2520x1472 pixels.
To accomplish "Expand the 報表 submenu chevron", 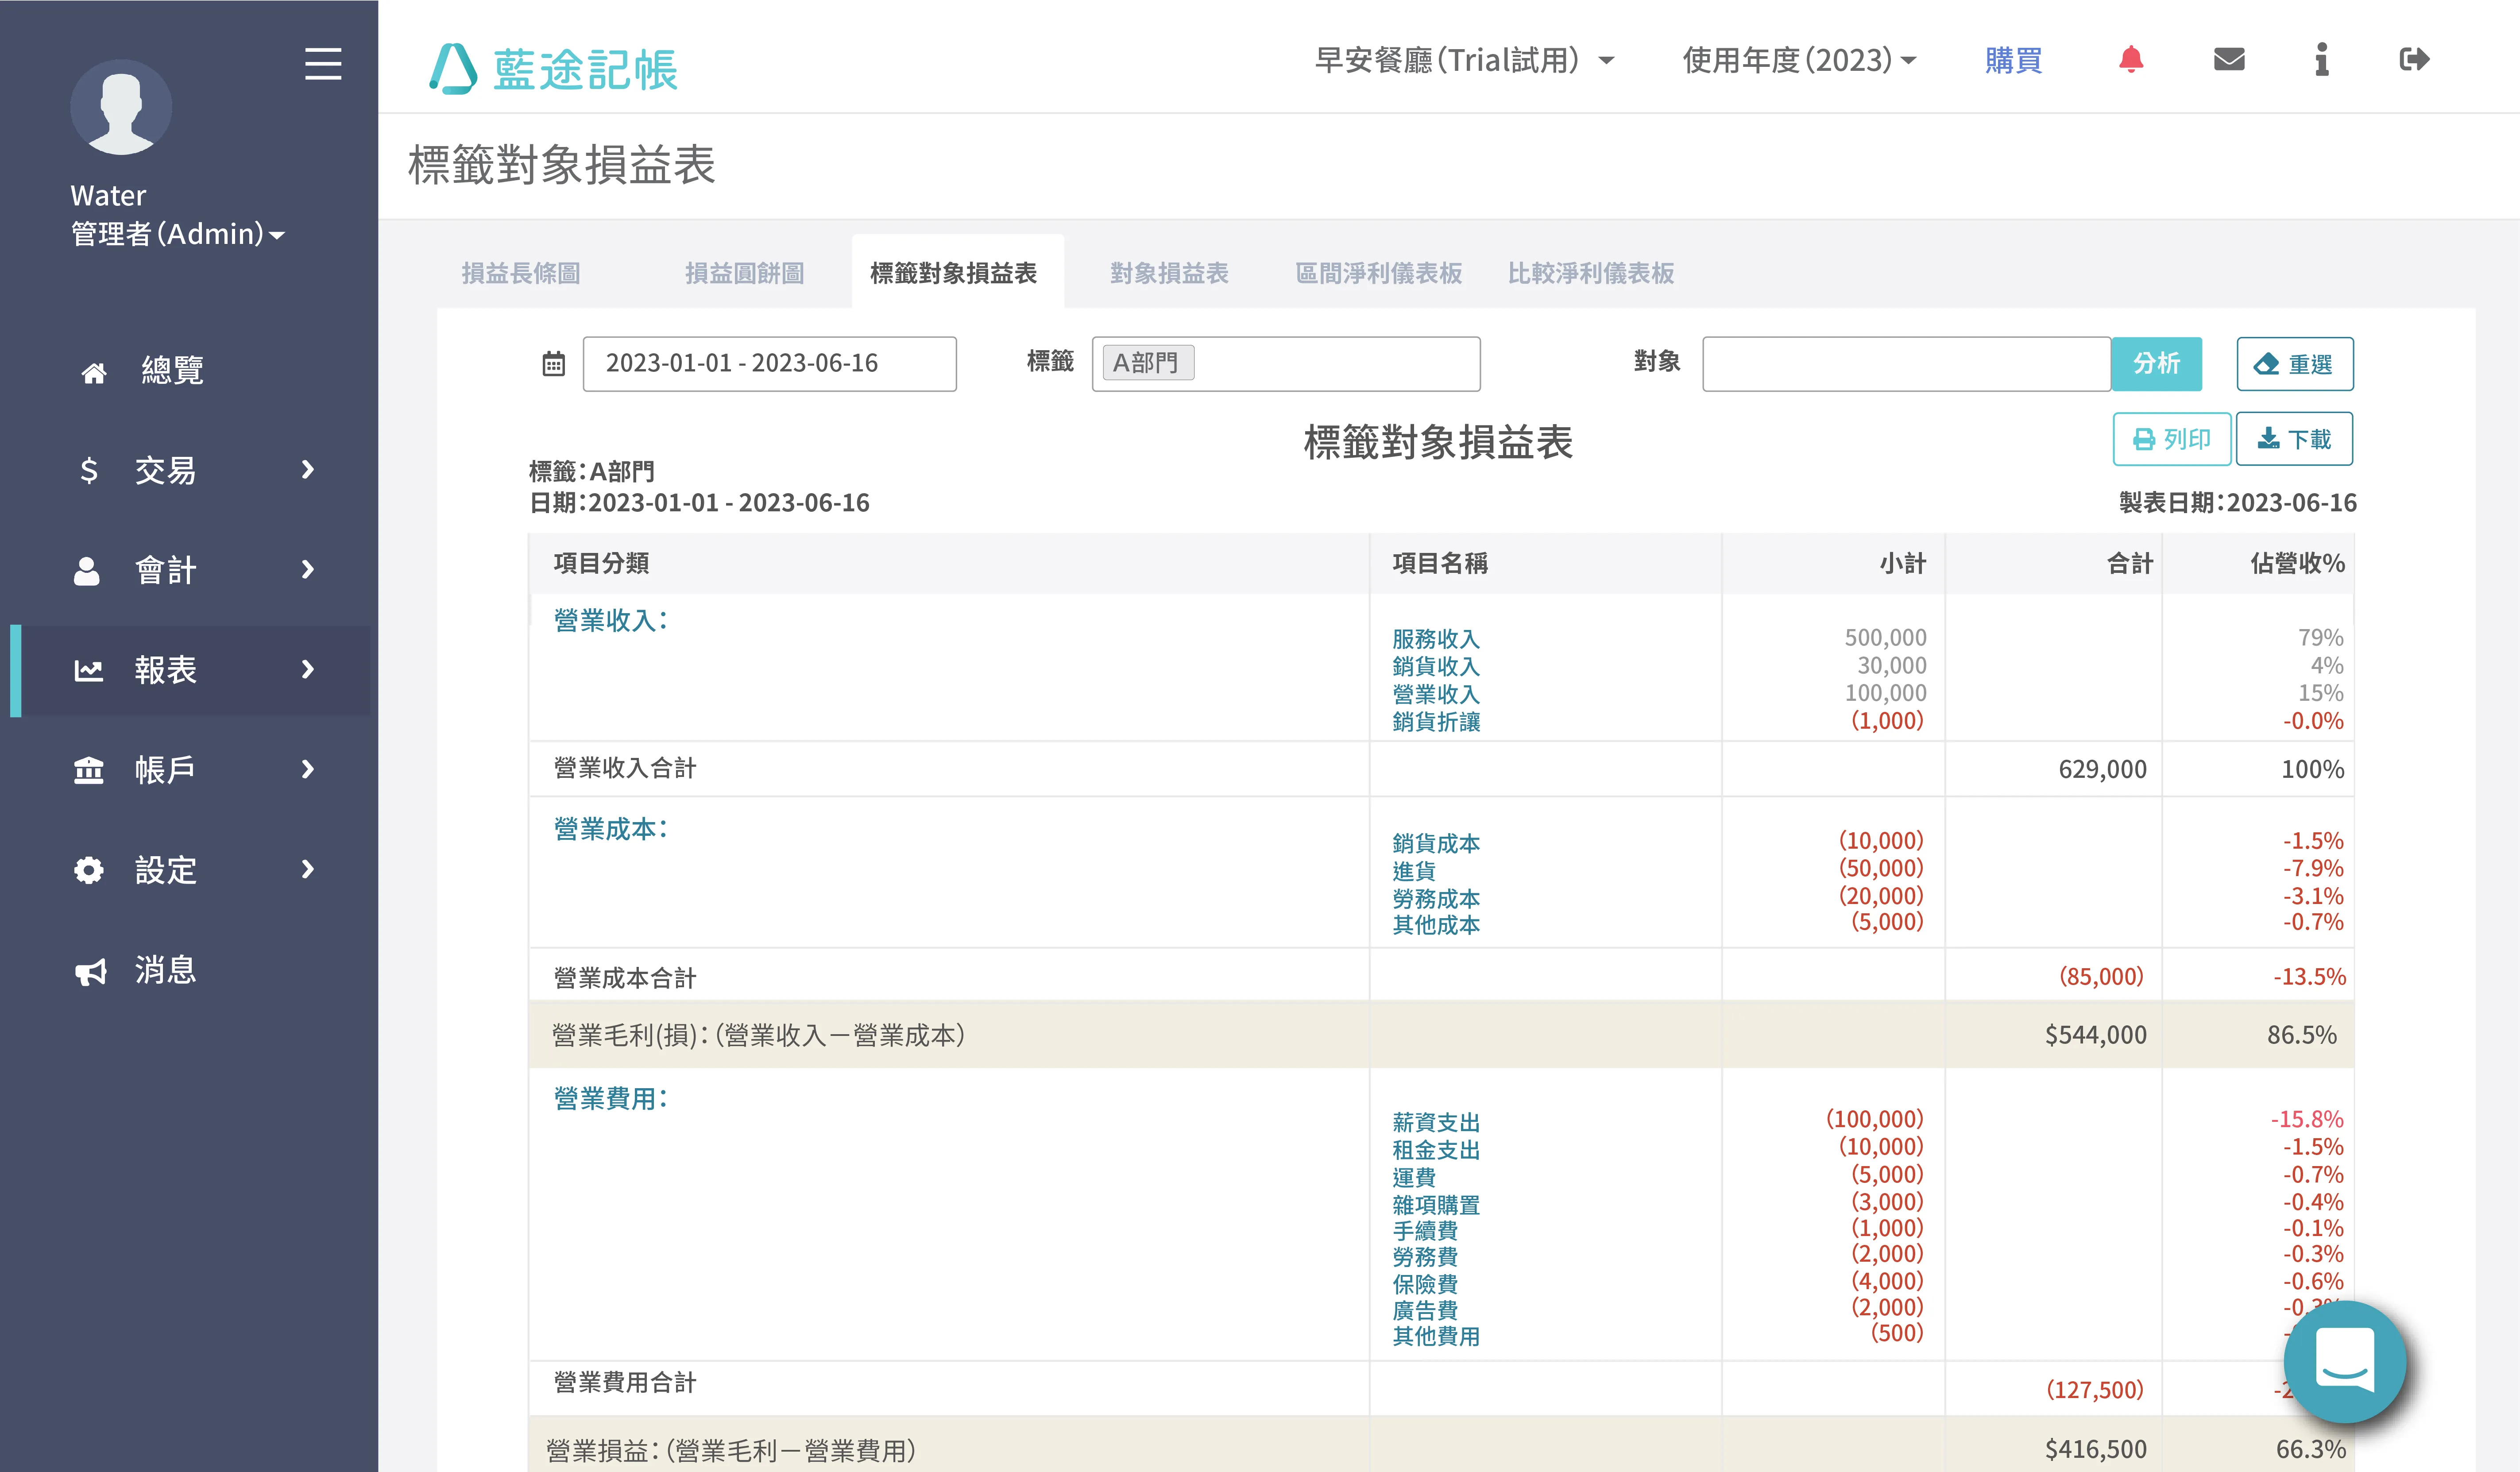I will tap(308, 669).
